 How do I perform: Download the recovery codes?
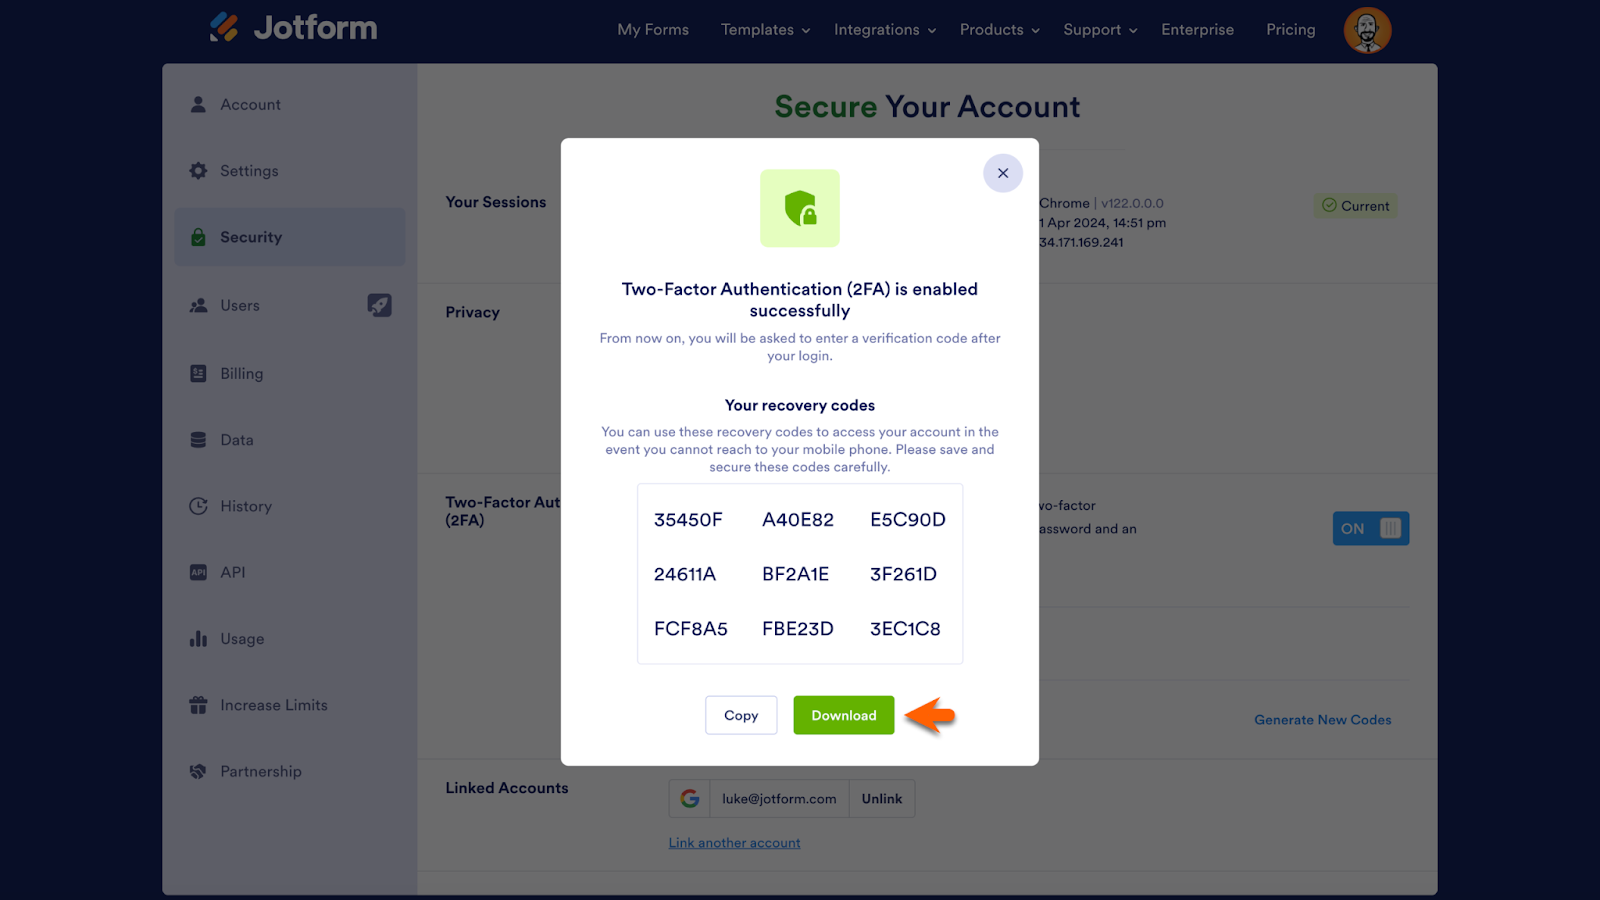(x=843, y=715)
